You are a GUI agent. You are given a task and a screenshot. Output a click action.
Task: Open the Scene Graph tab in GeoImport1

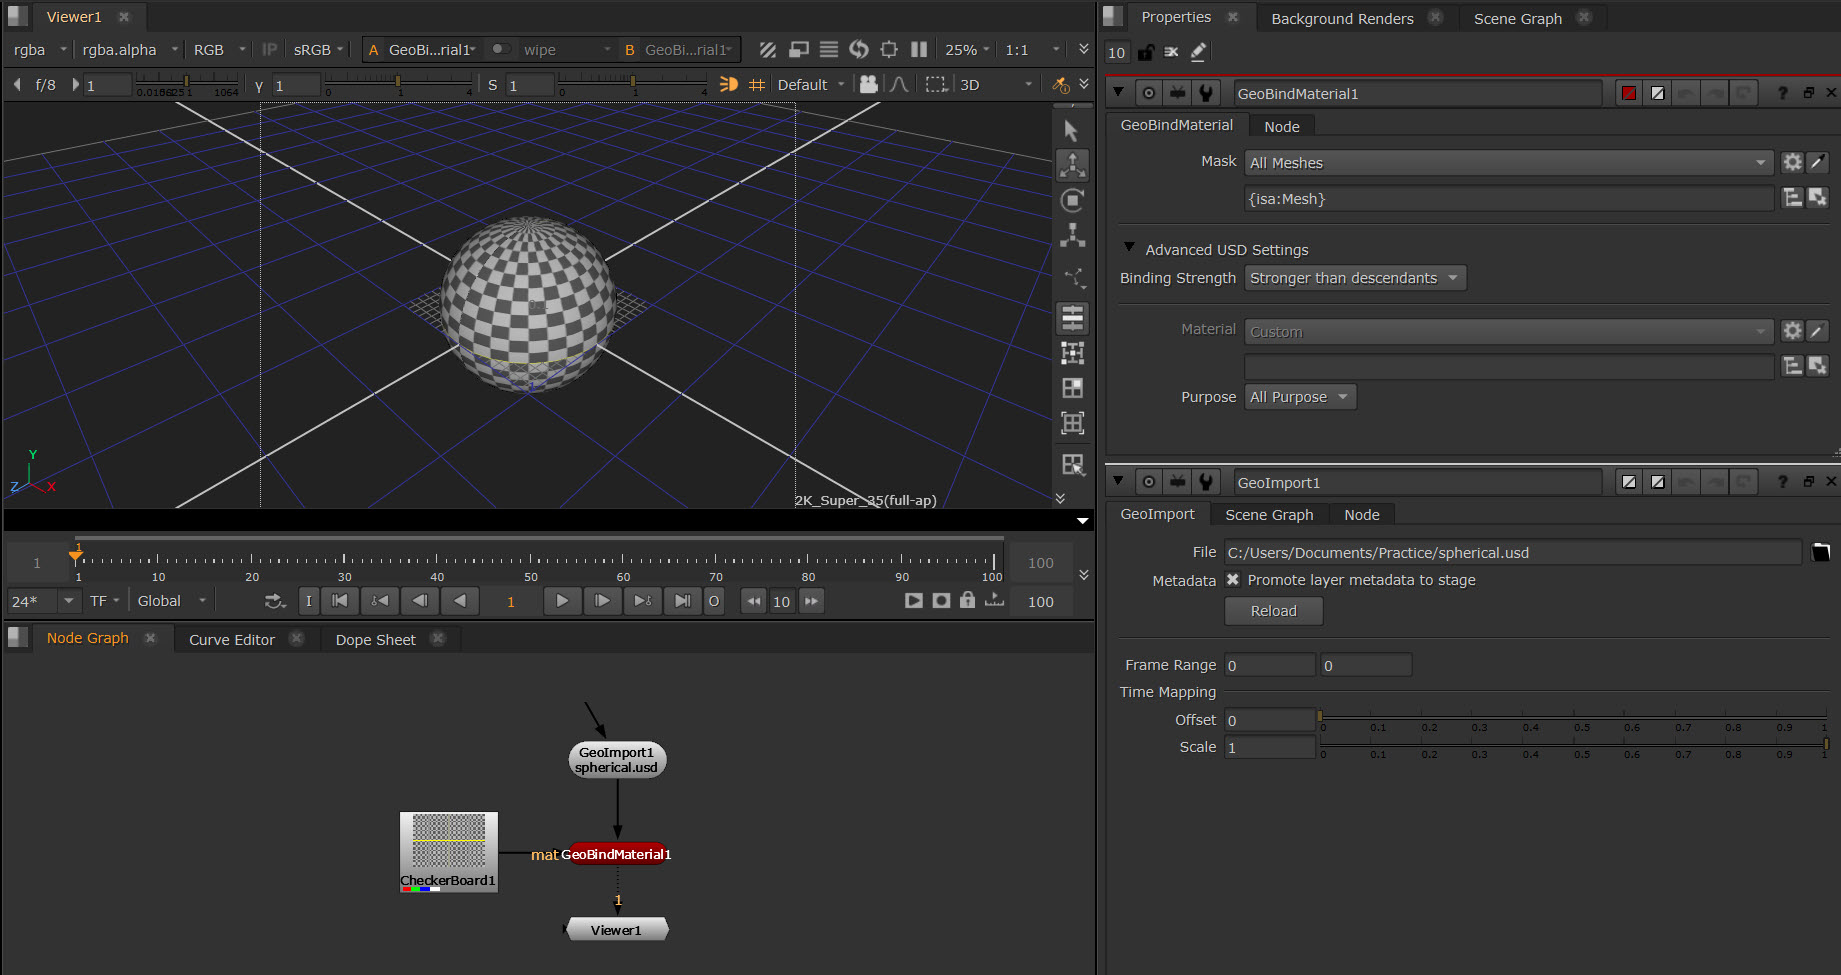(1268, 515)
